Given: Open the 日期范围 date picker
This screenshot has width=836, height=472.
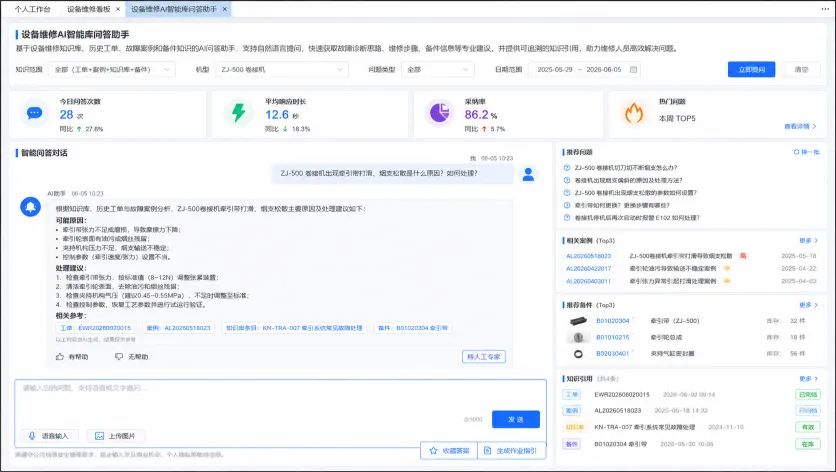Looking at the screenshot, I should (x=585, y=69).
